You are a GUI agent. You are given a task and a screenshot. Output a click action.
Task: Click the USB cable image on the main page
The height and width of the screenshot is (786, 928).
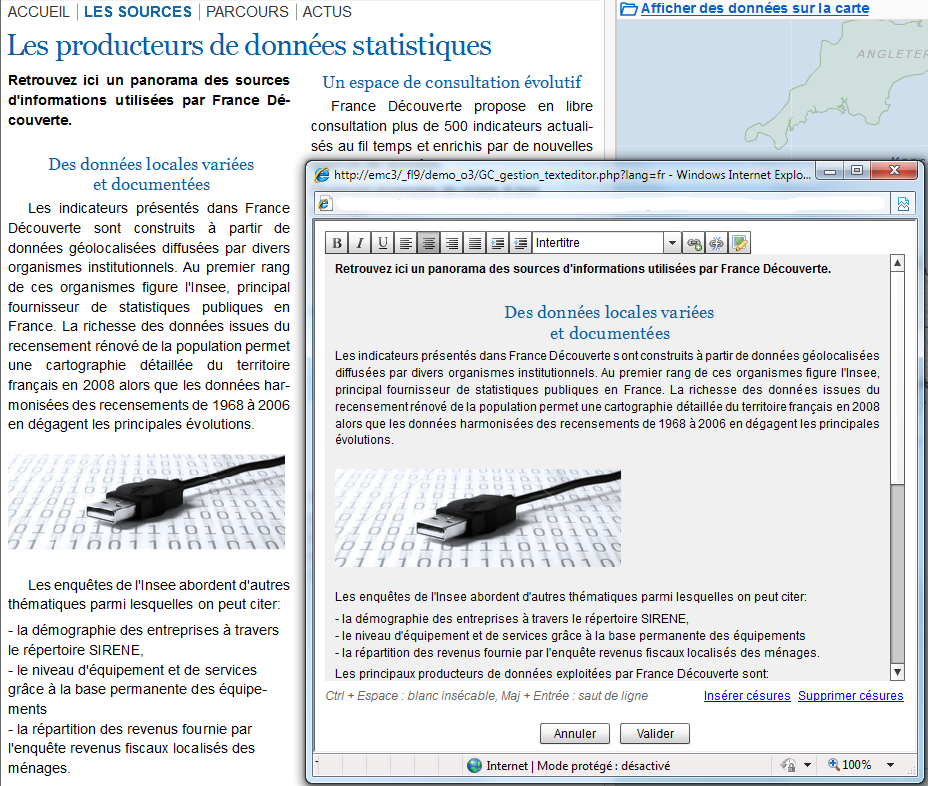146,502
